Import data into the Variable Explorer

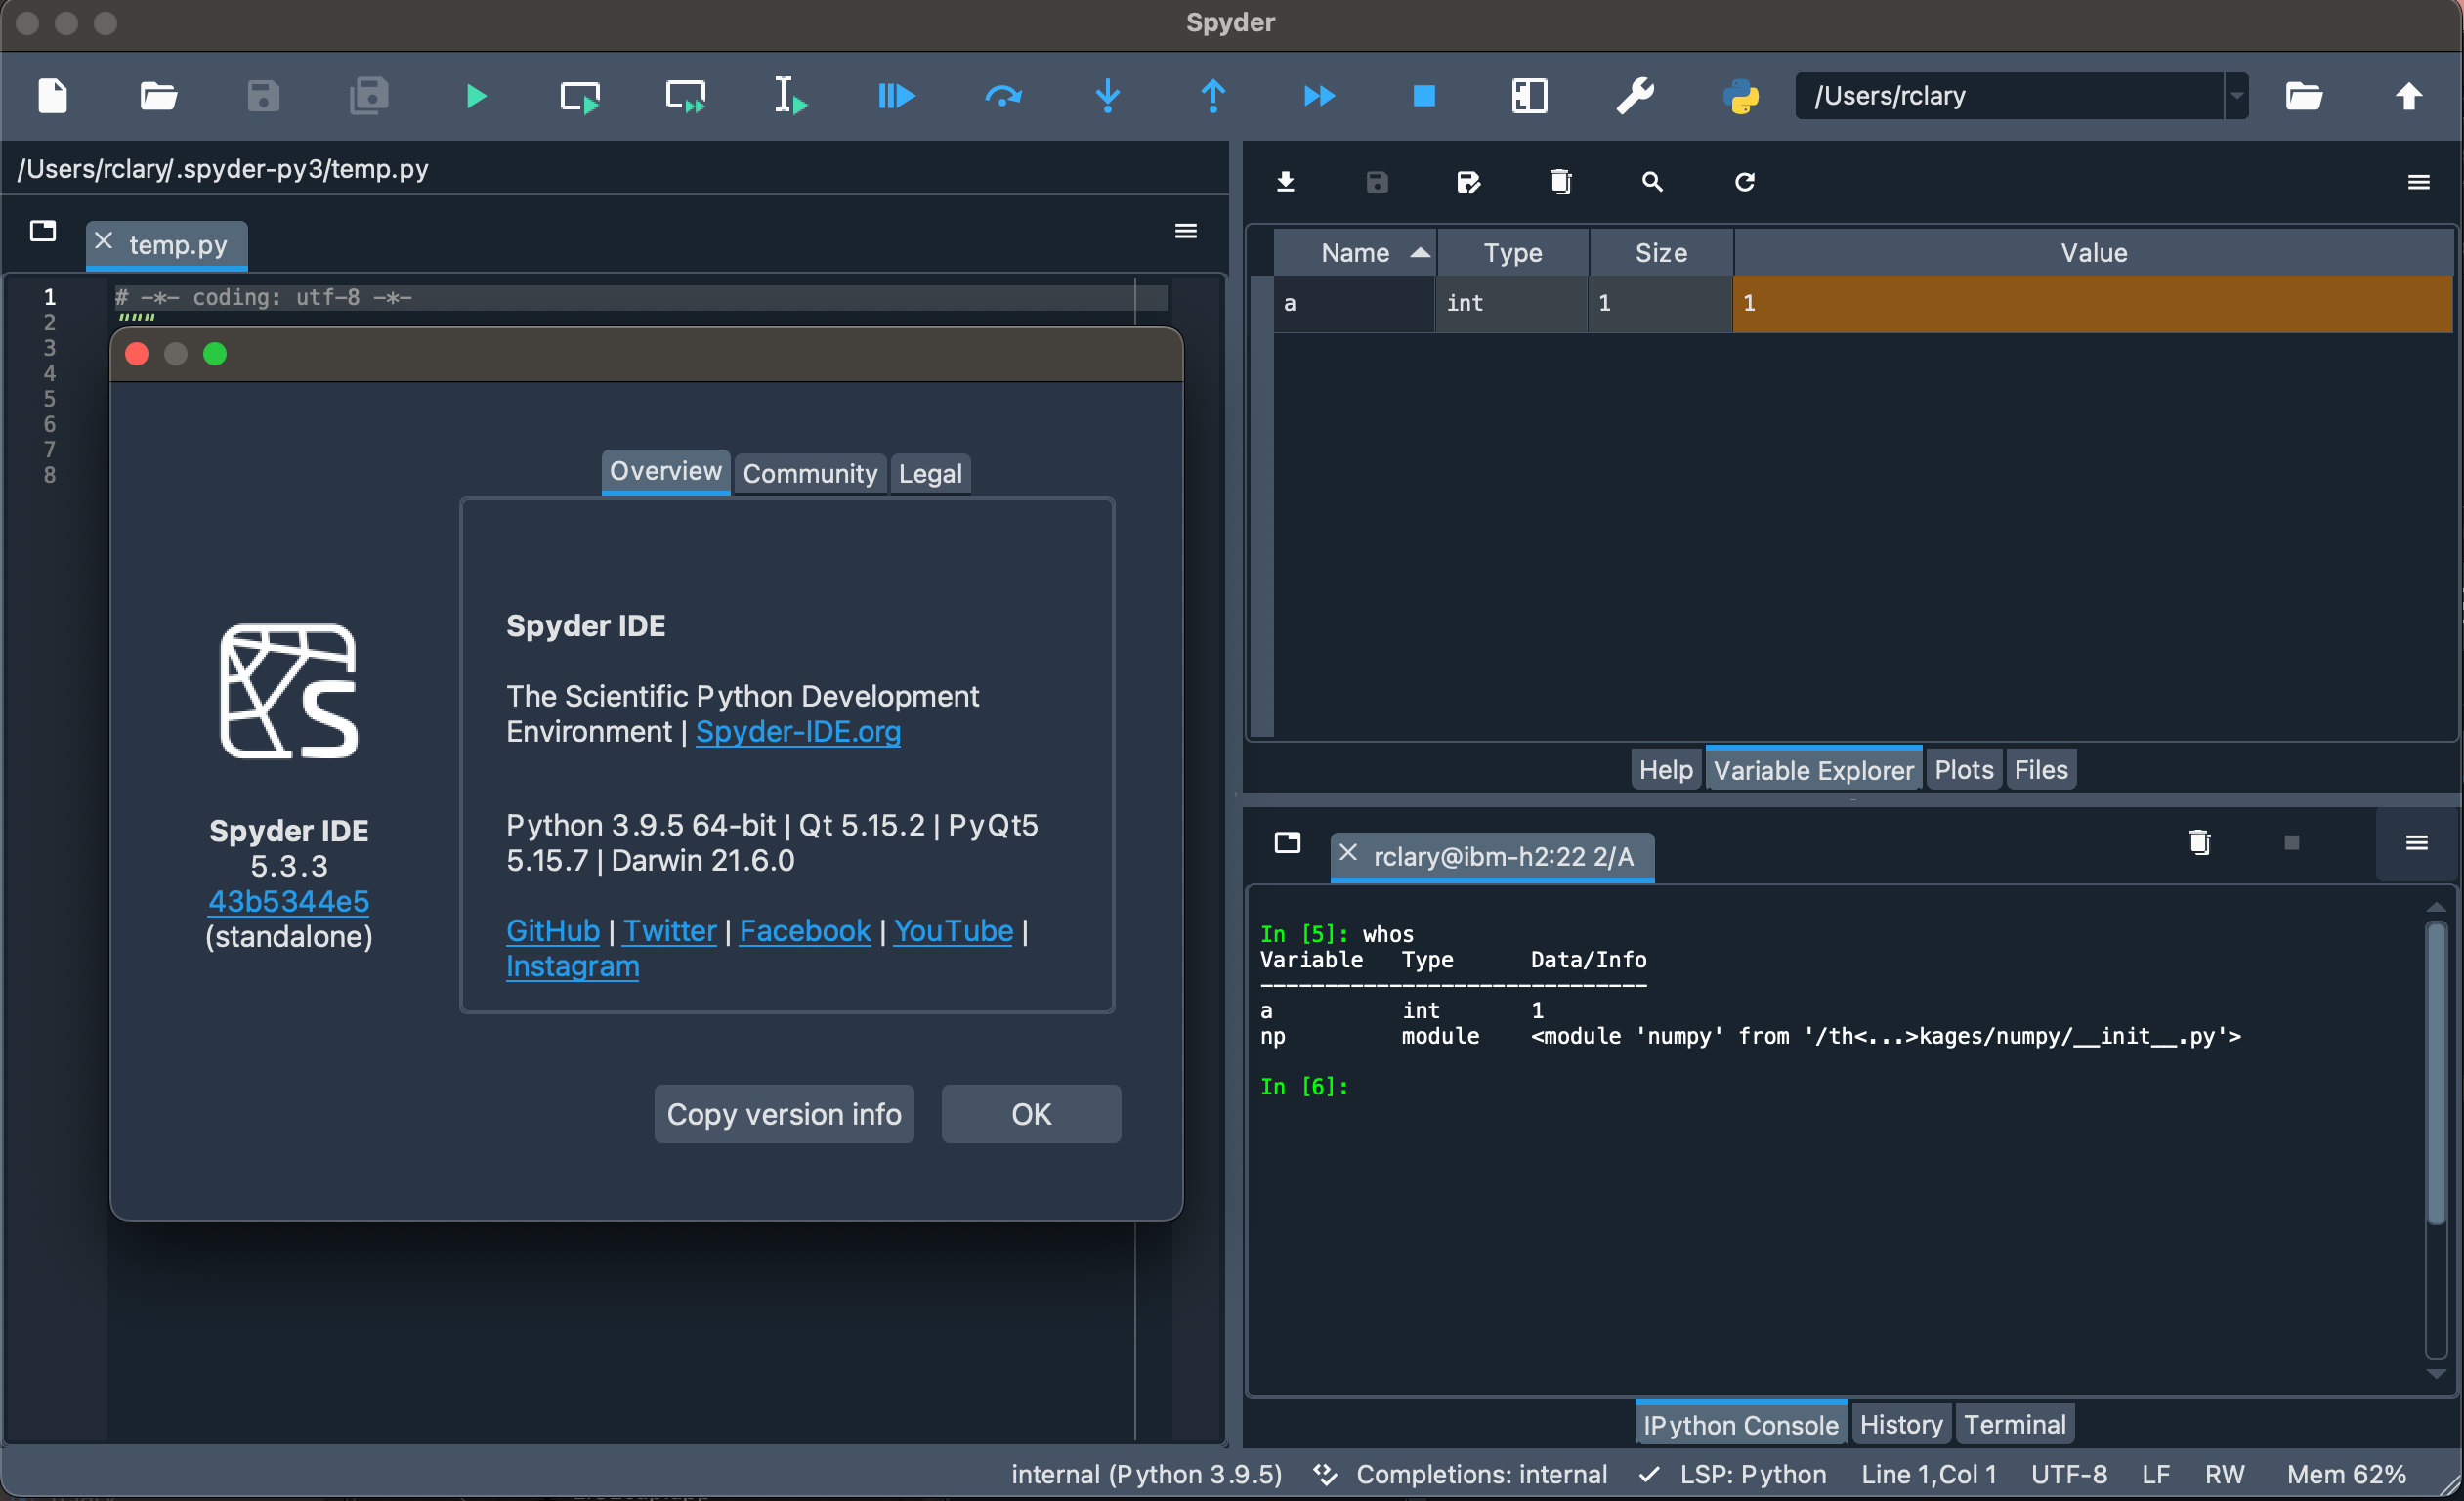pyautogui.click(x=1286, y=181)
